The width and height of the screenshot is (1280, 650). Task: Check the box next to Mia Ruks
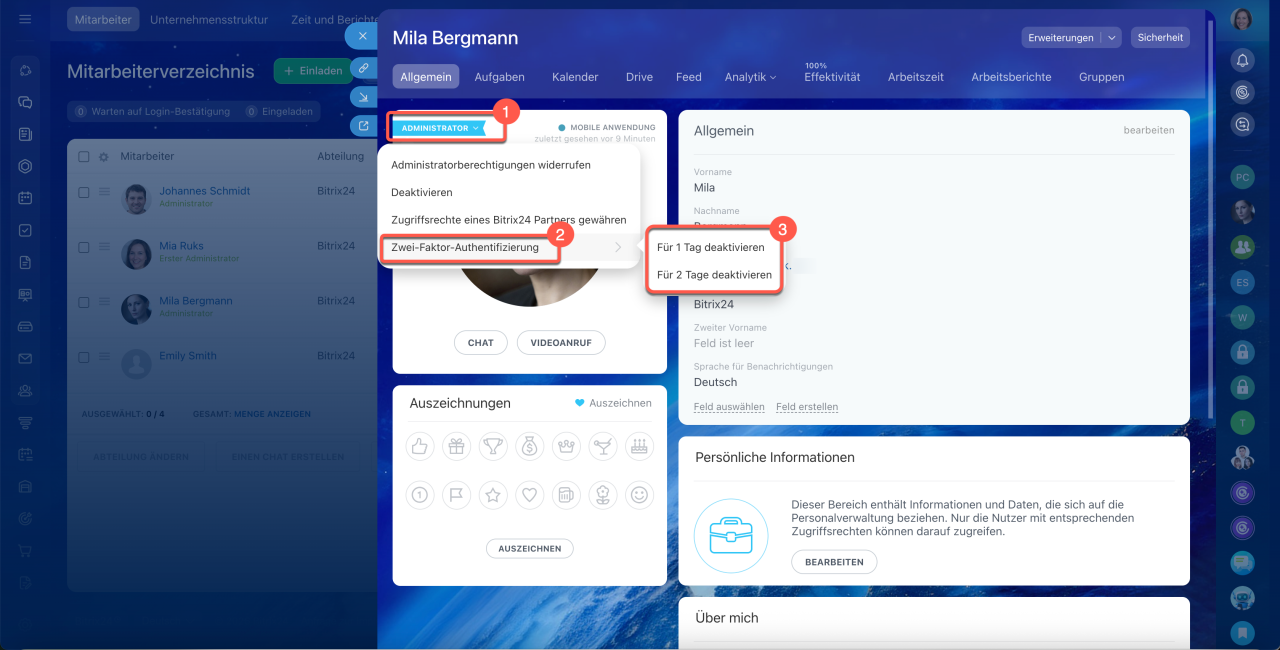point(84,247)
